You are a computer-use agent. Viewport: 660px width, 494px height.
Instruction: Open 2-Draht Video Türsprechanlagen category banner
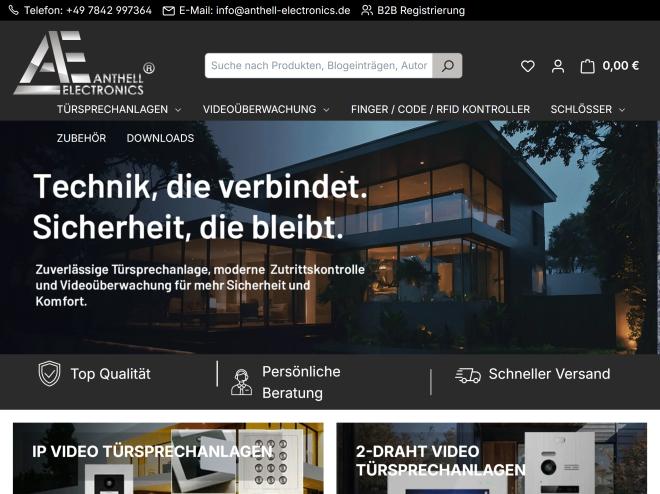coord(492,458)
